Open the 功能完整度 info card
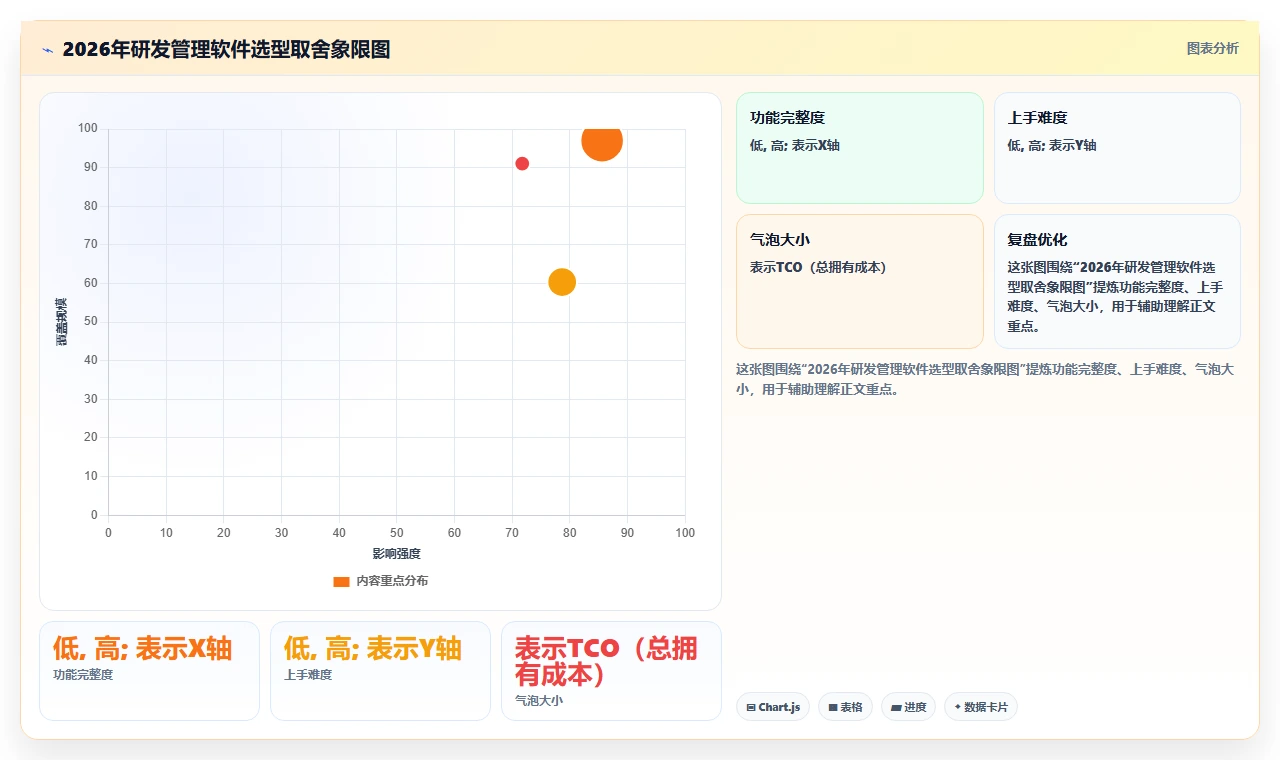The height and width of the screenshot is (760, 1280). [x=860, y=148]
